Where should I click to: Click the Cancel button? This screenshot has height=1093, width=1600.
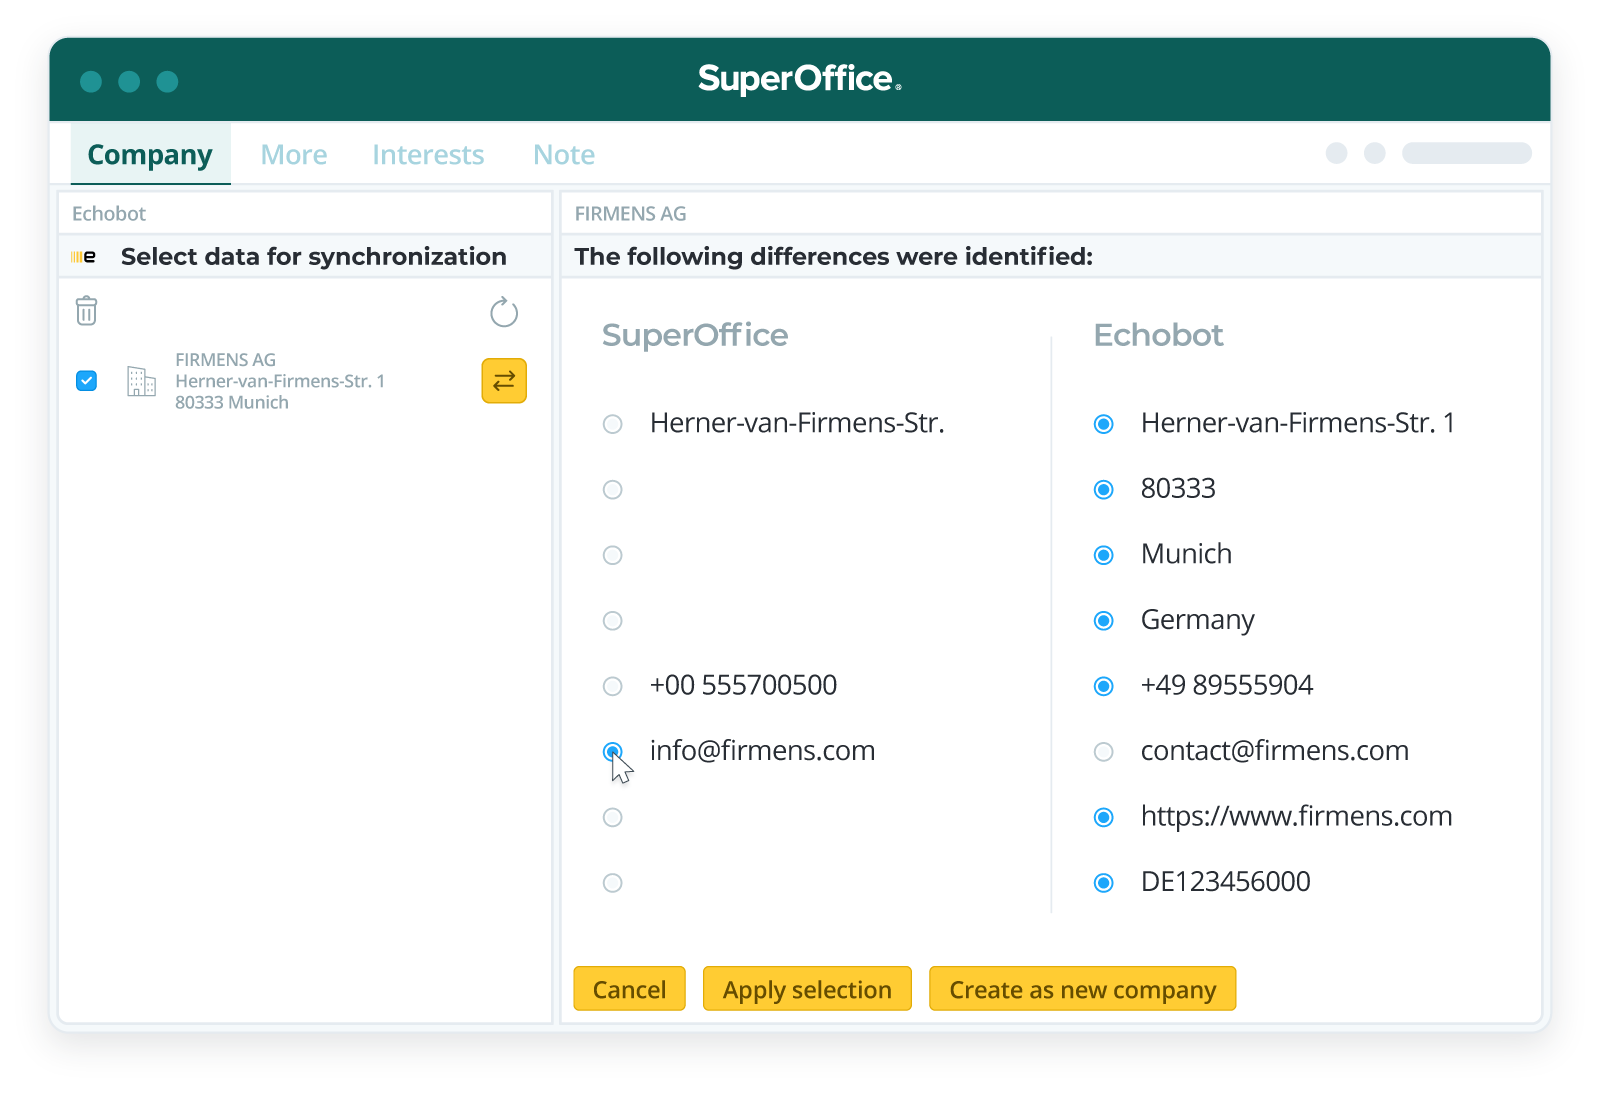629,989
